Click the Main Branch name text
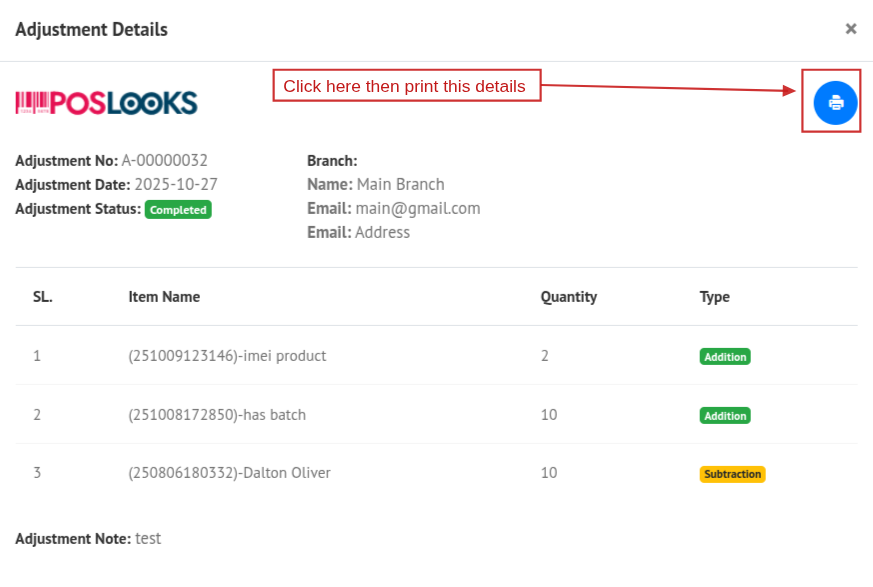 [400, 184]
